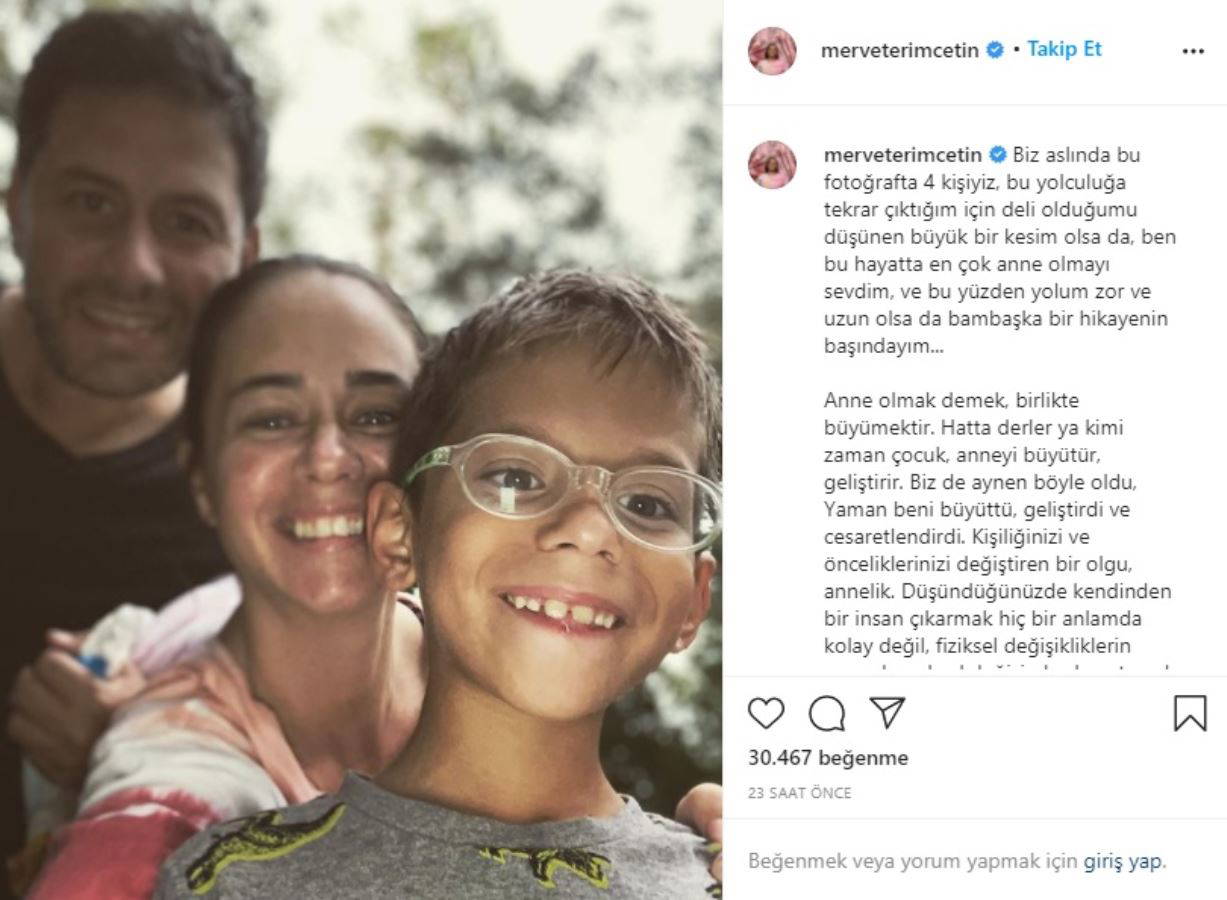Open the header merveterimcetin profile avatar
The height and width of the screenshot is (900, 1227).
[x=772, y=51]
